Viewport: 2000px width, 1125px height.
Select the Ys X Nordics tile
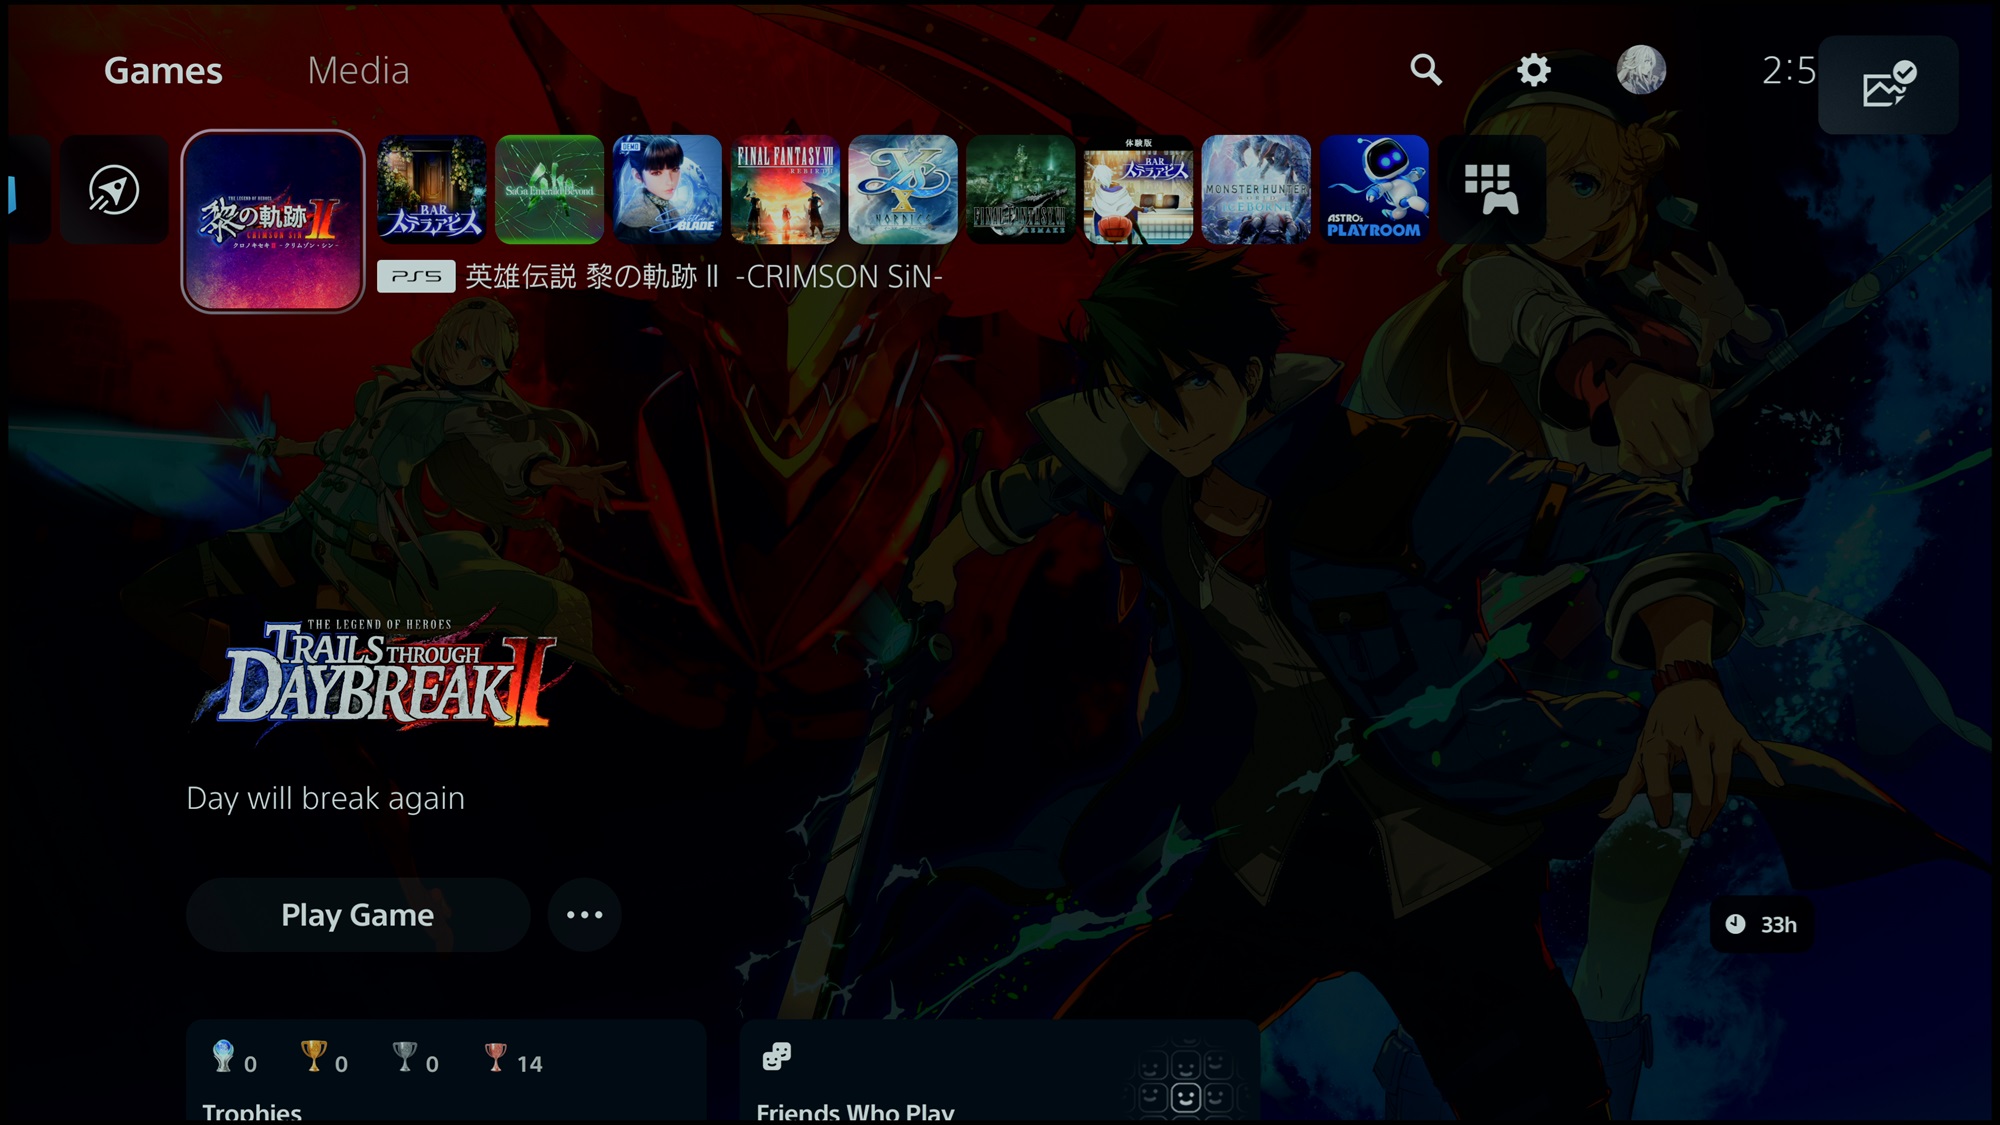click(x=903, y=190)
